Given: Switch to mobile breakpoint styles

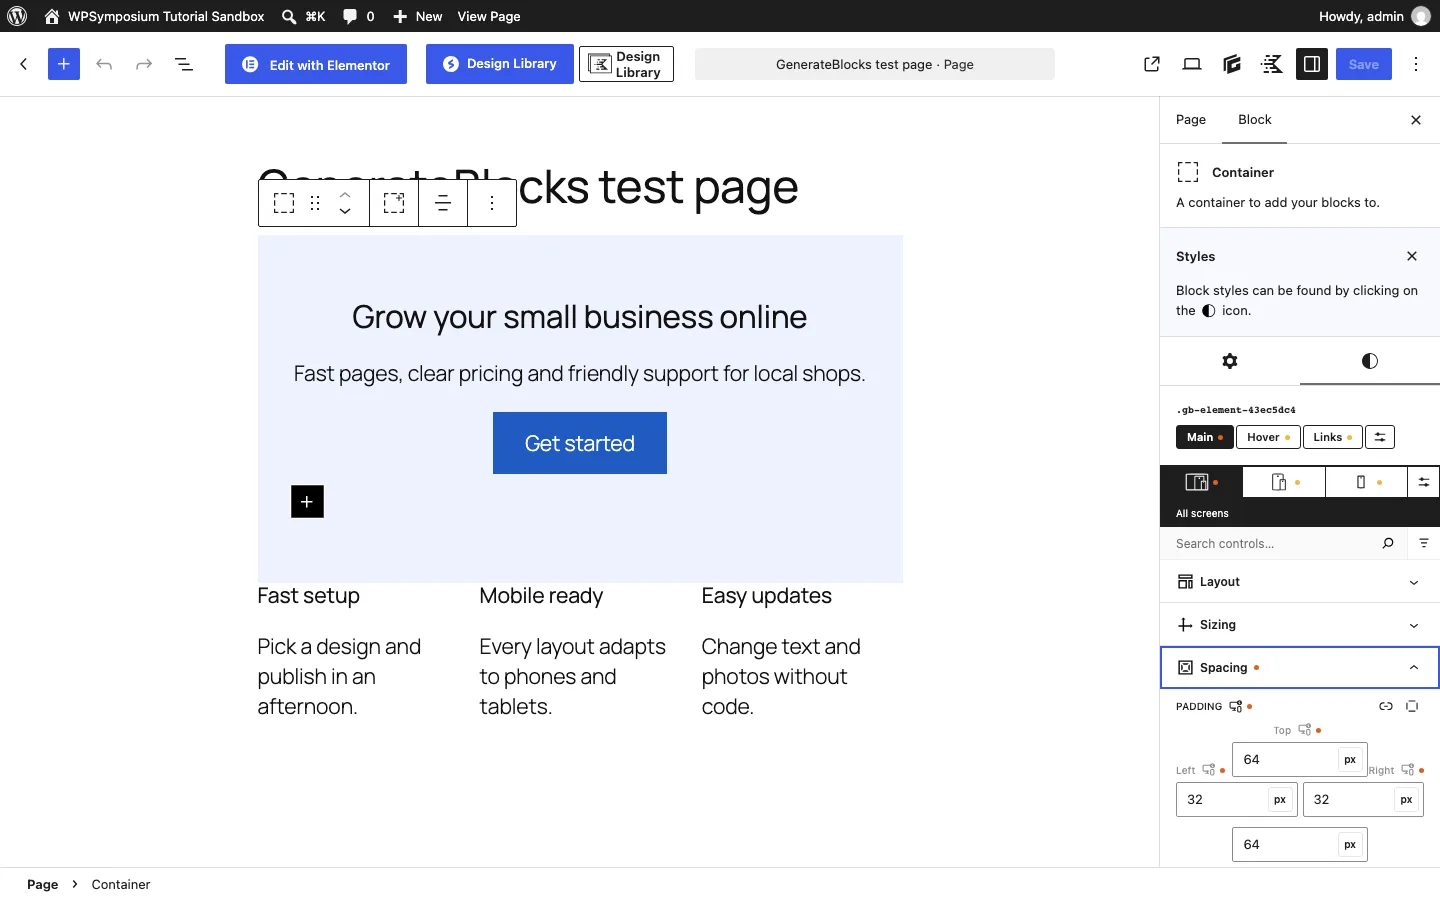Looking at the screenshot, I should [x=1366, y=482].
